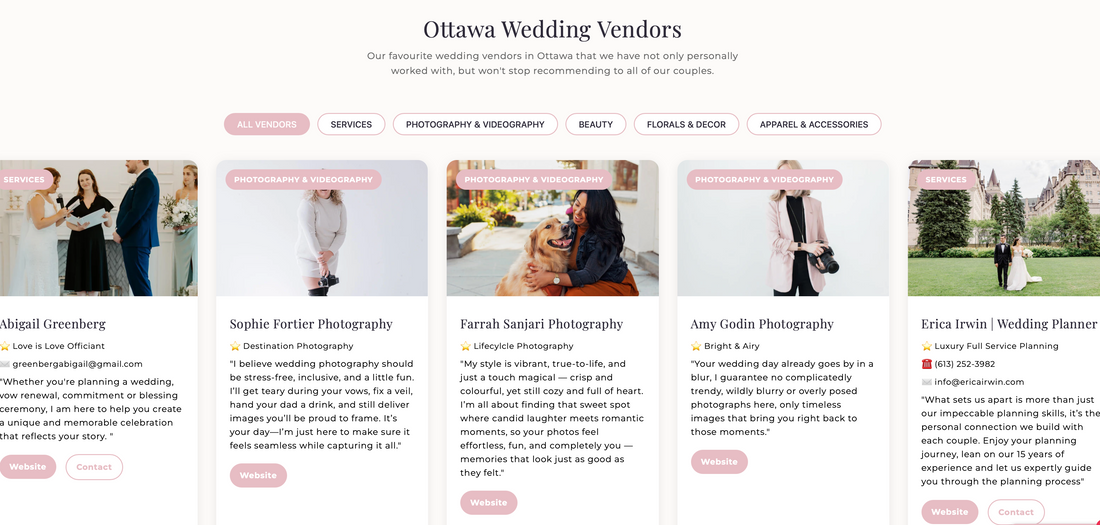Open the Apparel & Accessories filter
The width and height of the screenshot is (1100, 525).
(x=814, y=124)
